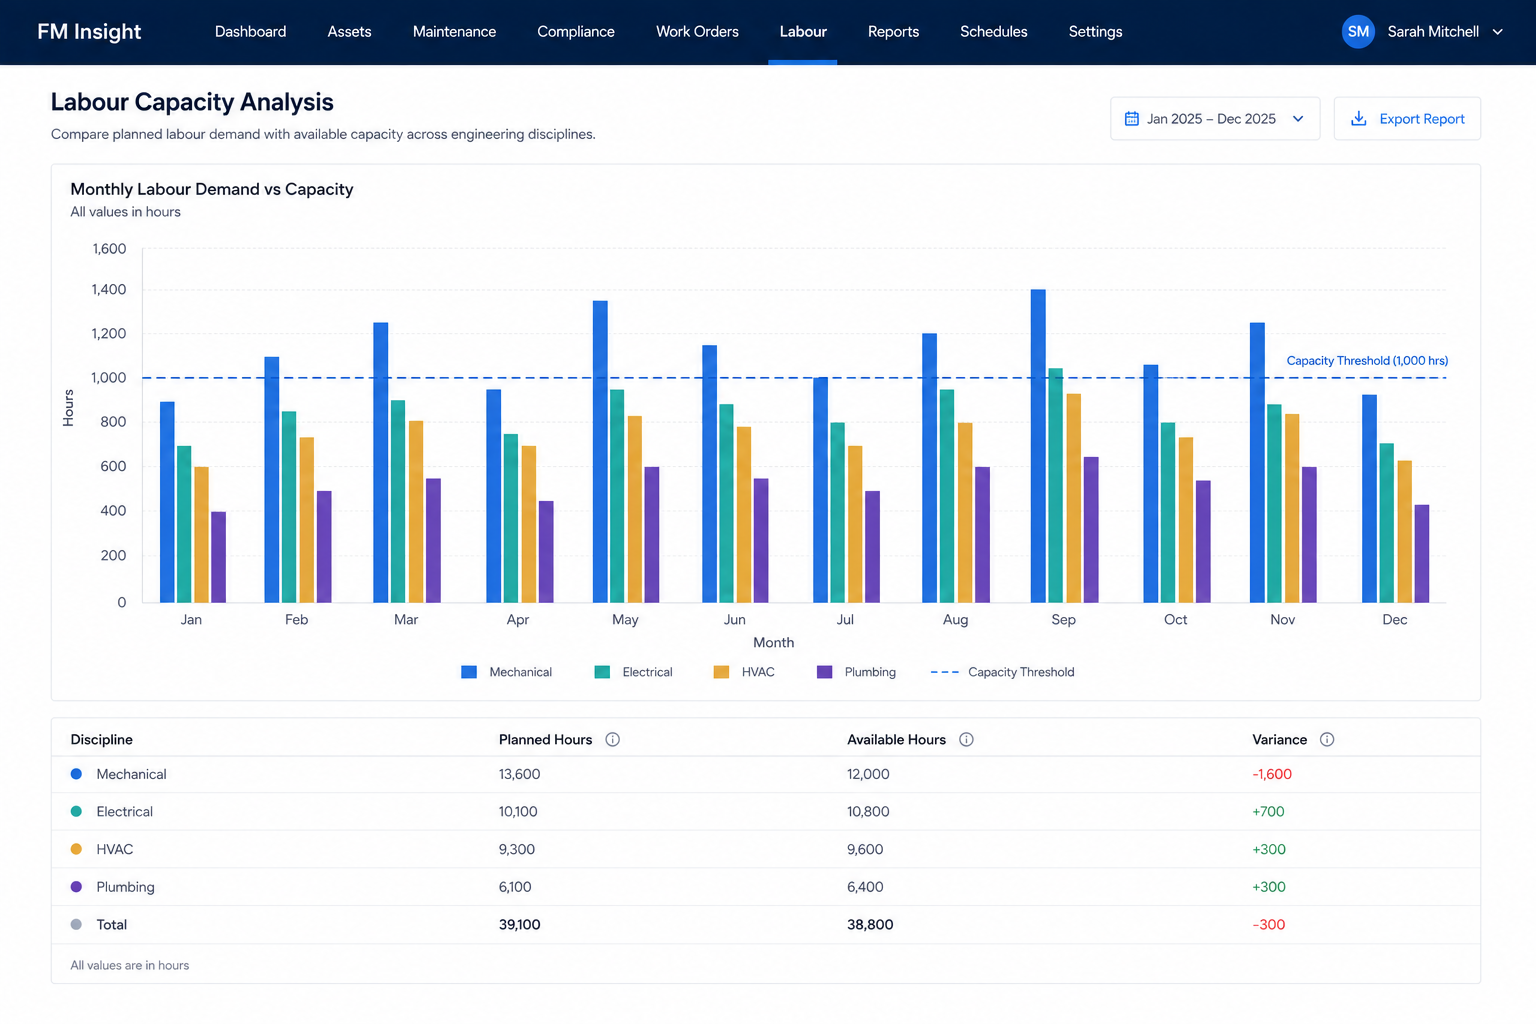1536x1024 pixels.
Task: Open Planned Hours info tooltip icon
Action: point(613,740)
